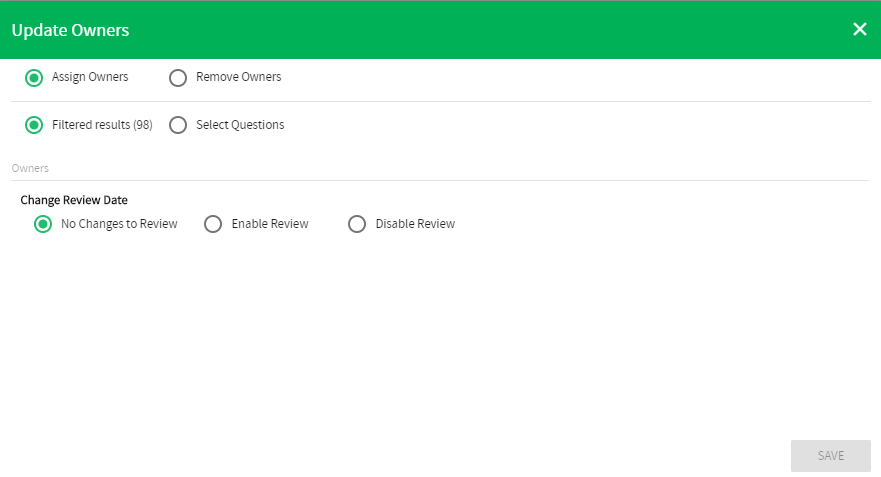Select Filtered results (98) radio button
Image resolution: width=881 pixels, height=477 pixels.
click(x=34, y=125)
